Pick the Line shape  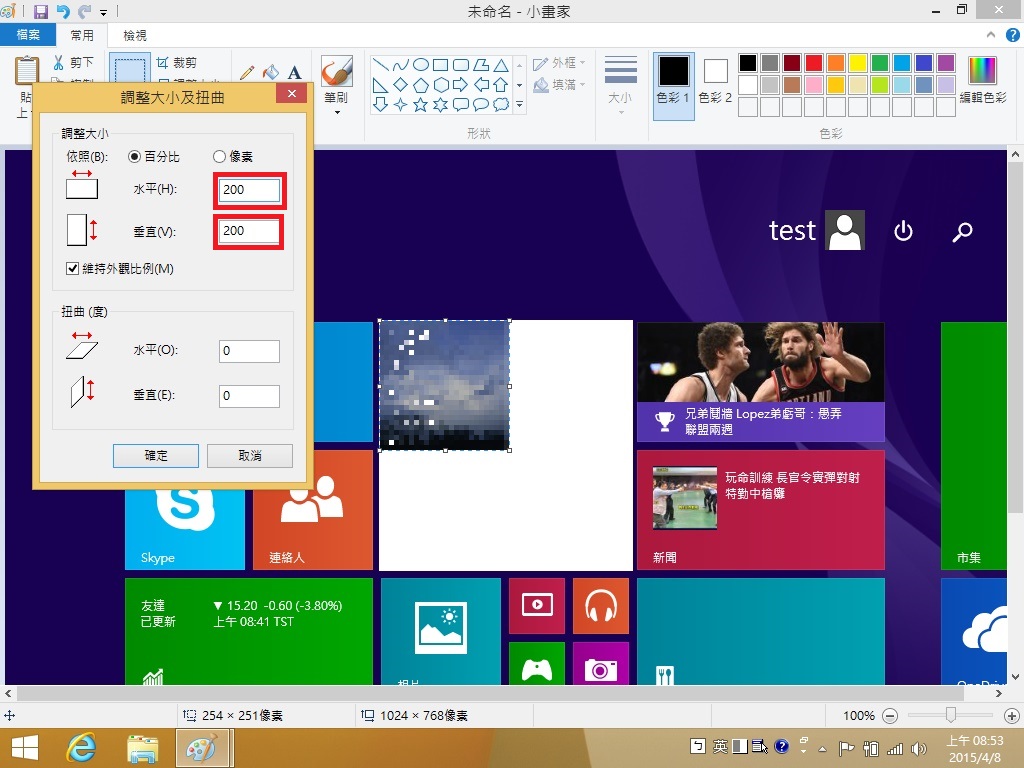(381, 64)
